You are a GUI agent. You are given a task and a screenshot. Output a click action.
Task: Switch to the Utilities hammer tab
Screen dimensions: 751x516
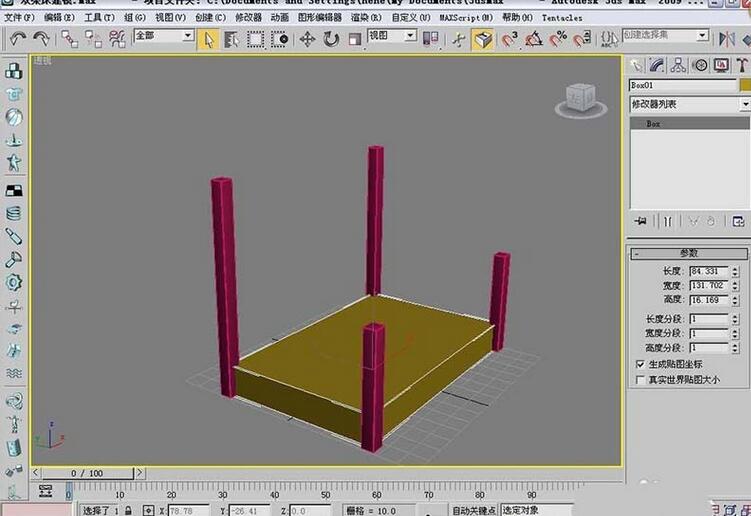[x=743, y=65]
